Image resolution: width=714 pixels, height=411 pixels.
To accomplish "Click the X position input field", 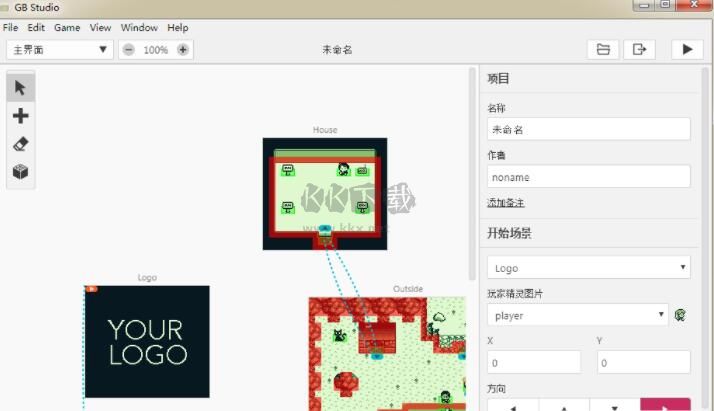I will pyautogui.click(x=534, y=362).
